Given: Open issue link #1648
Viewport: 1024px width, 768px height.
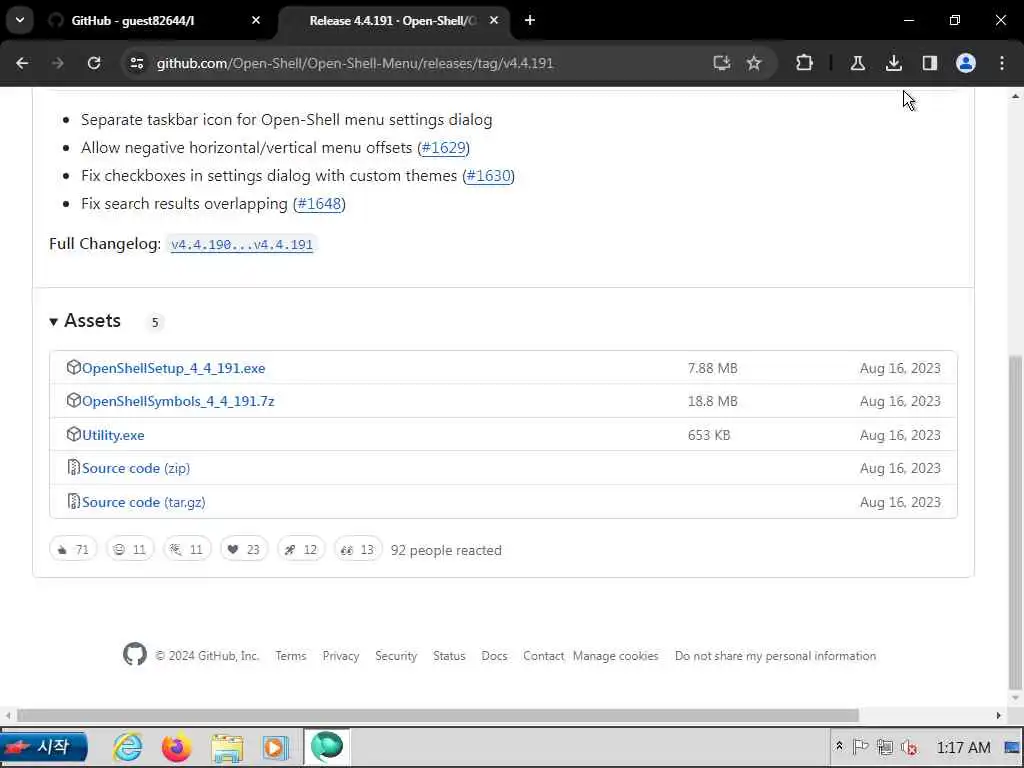Looking at the screenshot, I should click(x=319, y=204).
